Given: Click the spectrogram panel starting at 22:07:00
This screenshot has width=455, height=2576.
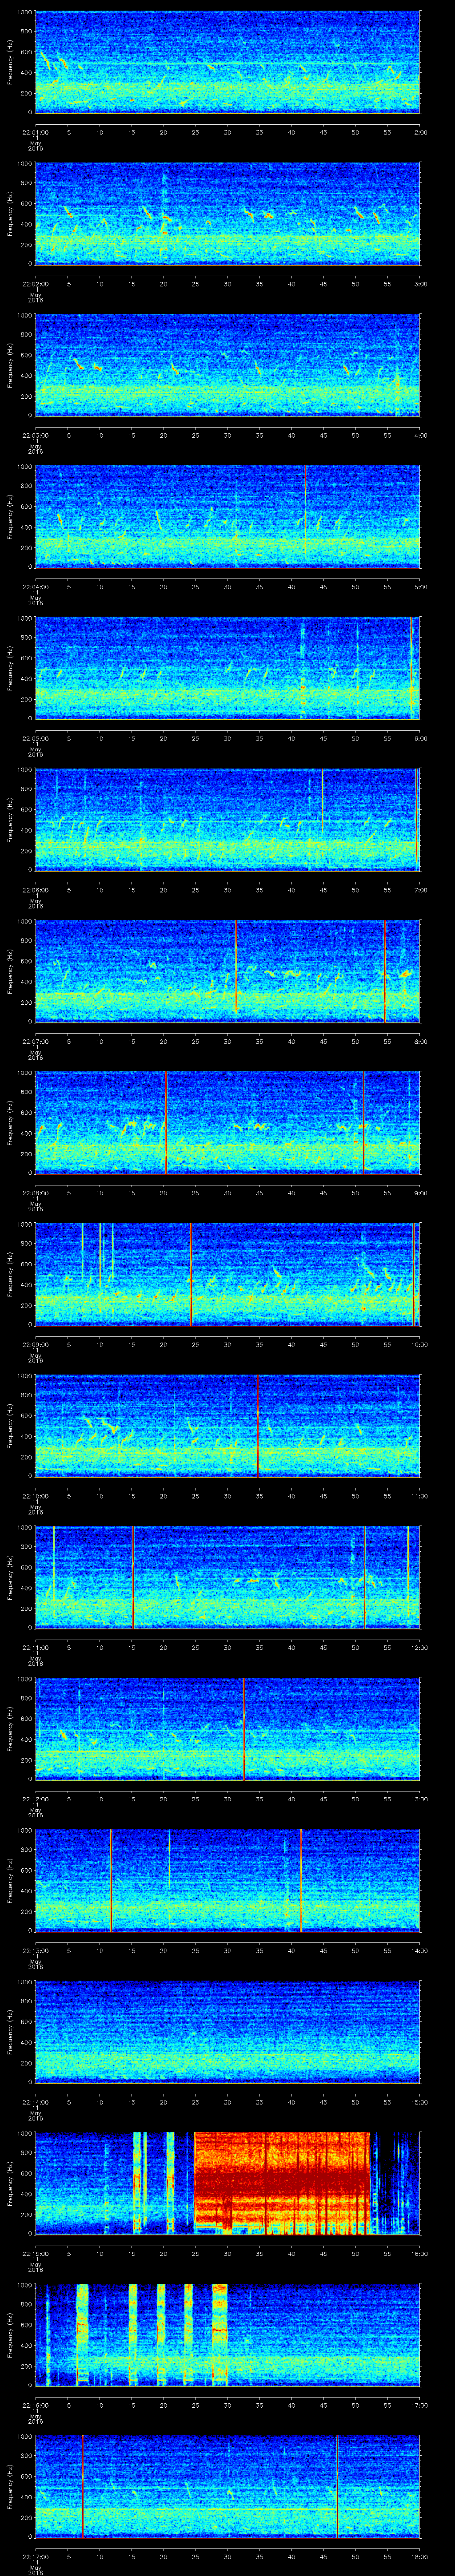Looking at the screenshot, I should point(228,970).
